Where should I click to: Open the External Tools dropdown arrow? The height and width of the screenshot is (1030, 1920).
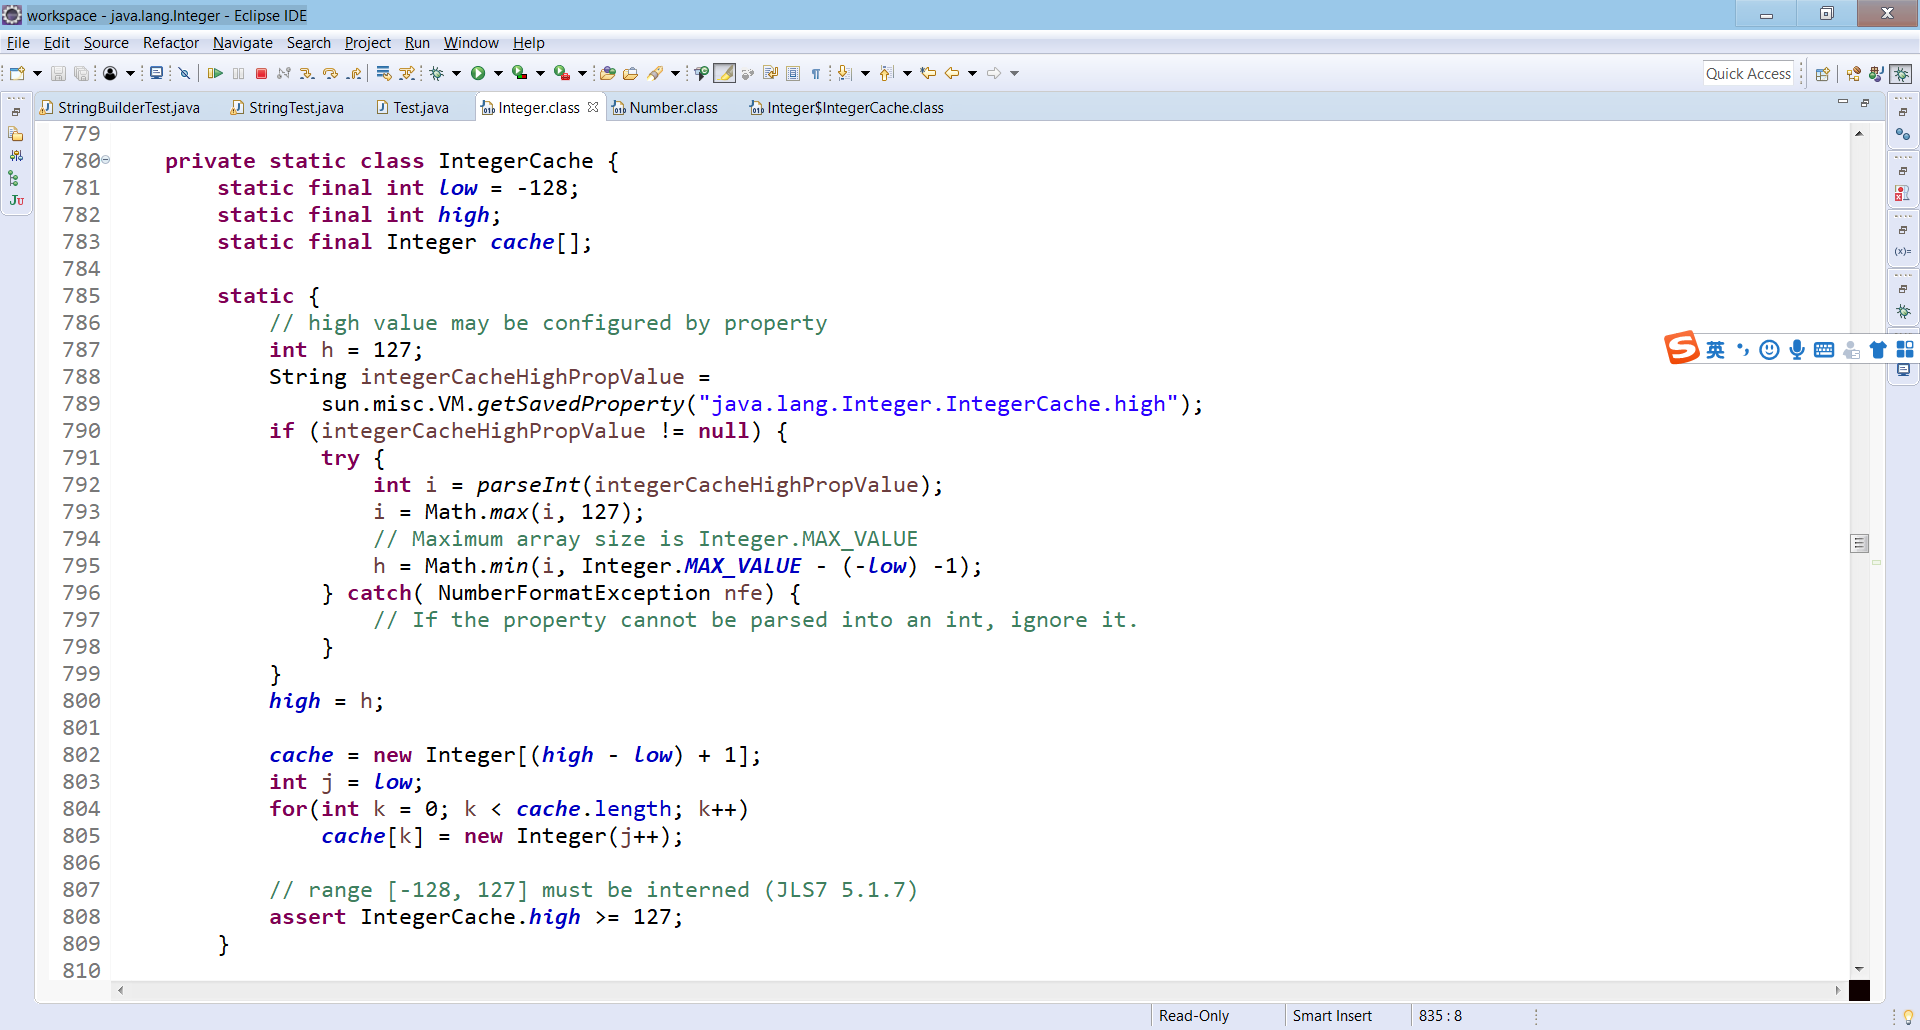[582, 73]
